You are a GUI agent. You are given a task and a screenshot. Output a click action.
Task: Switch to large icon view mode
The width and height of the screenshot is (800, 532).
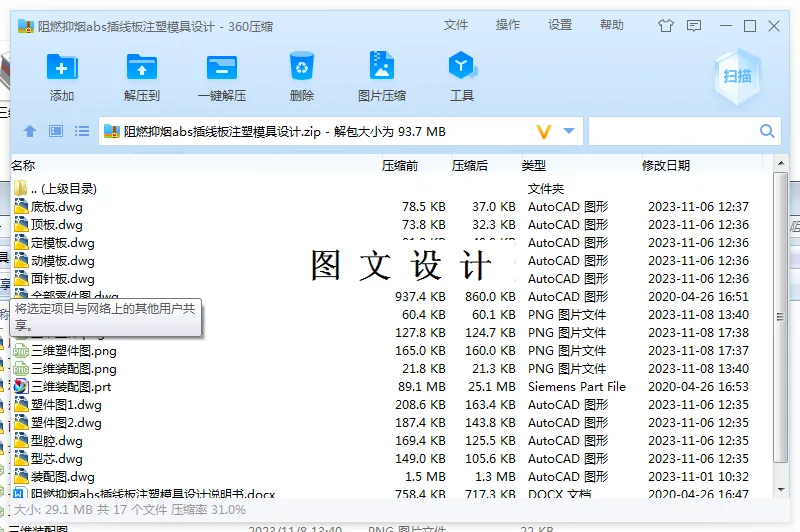[x=56, y=132]
